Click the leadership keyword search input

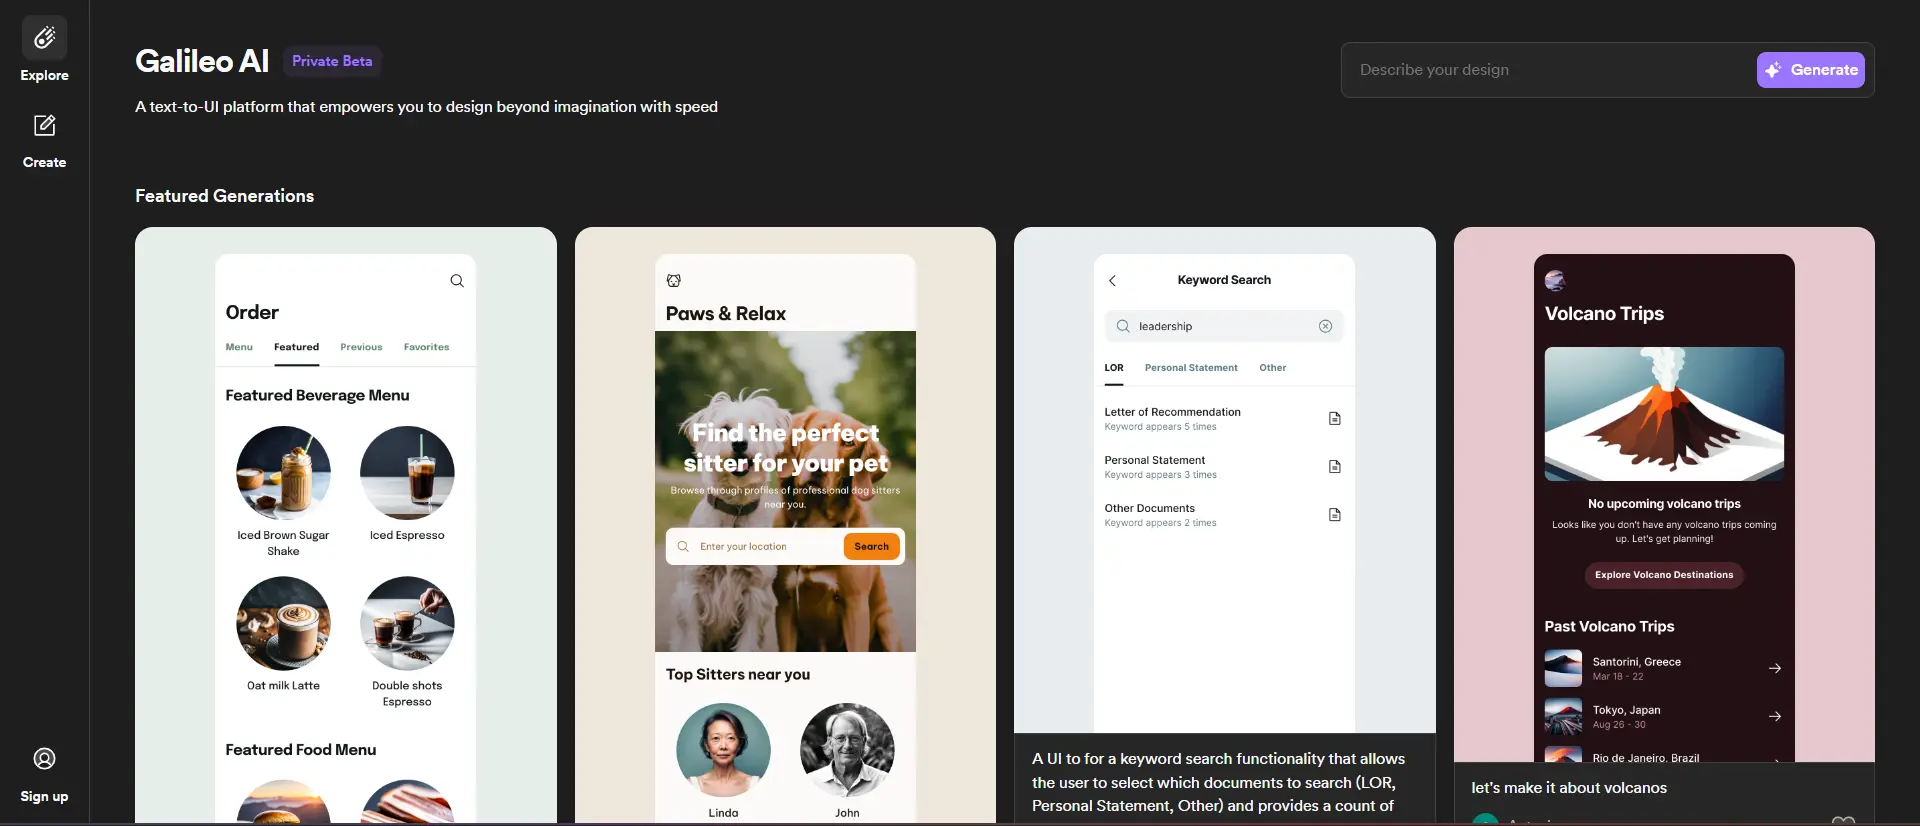[x=1224, y=326]
